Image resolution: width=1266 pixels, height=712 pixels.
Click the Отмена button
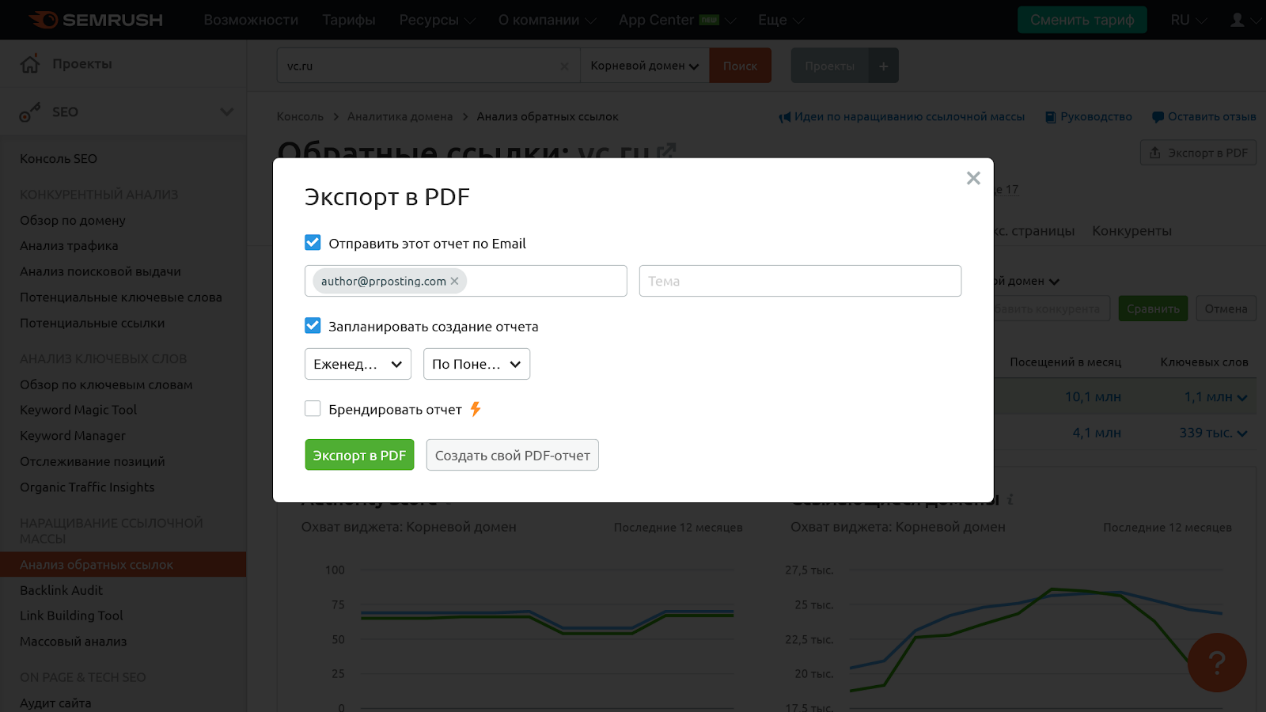[1226, 309]
